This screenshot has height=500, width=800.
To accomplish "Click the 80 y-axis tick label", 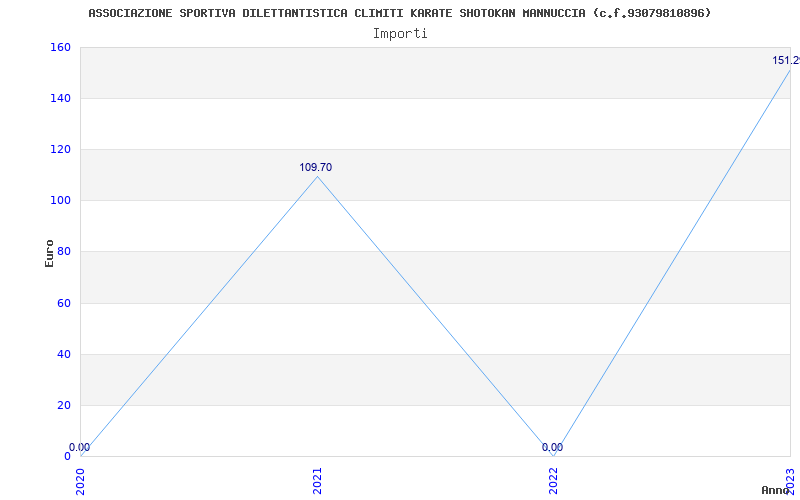I will tap(63, 252).
